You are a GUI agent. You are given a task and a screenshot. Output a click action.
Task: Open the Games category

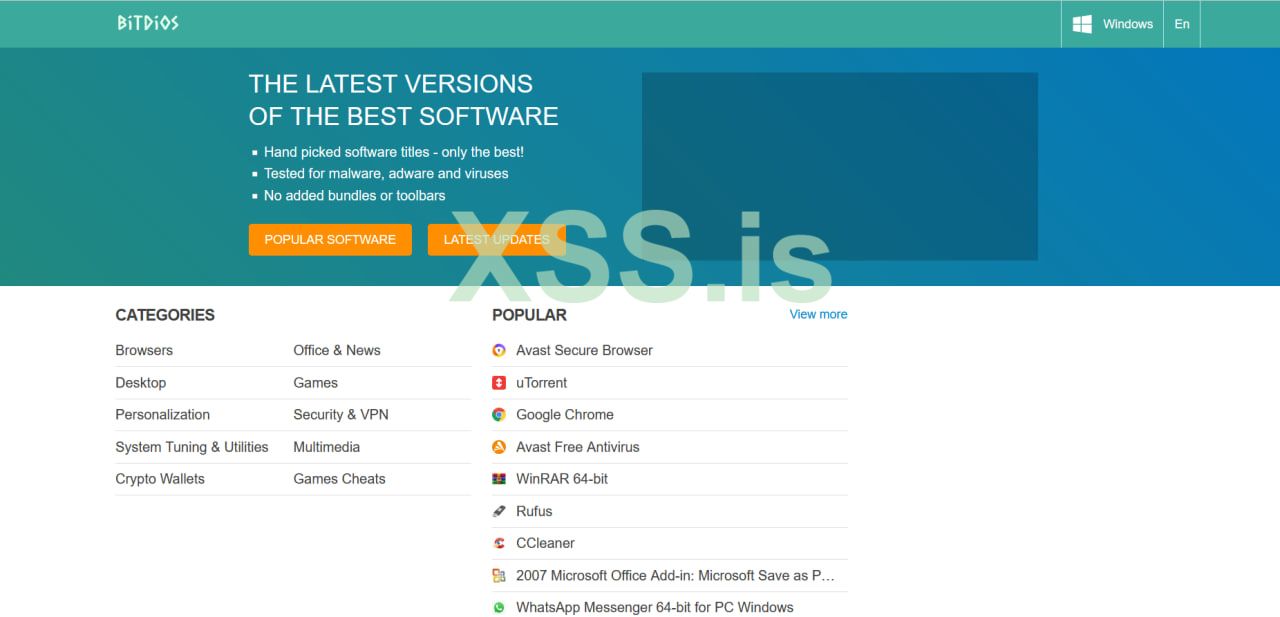[316, 382]
